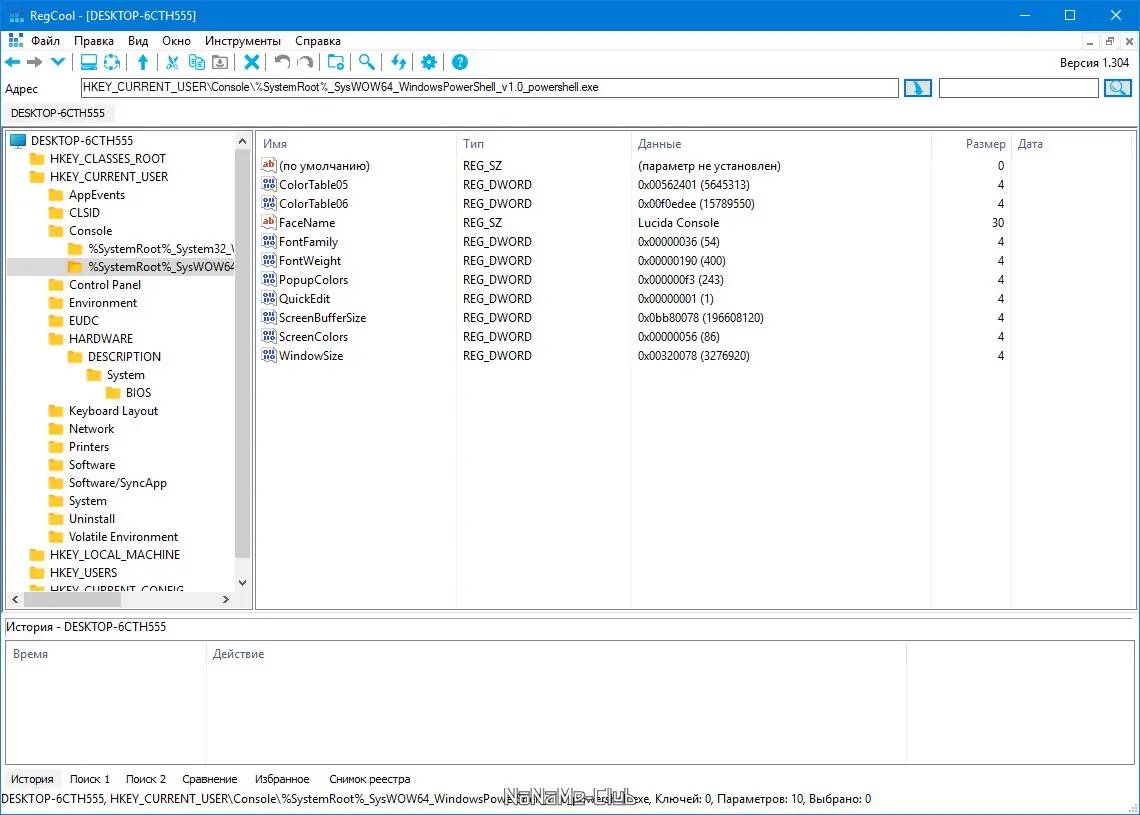Viewport: 1140px width, 815px height.
Task: Click into the Адрес path field
Action: click(489, 88)
